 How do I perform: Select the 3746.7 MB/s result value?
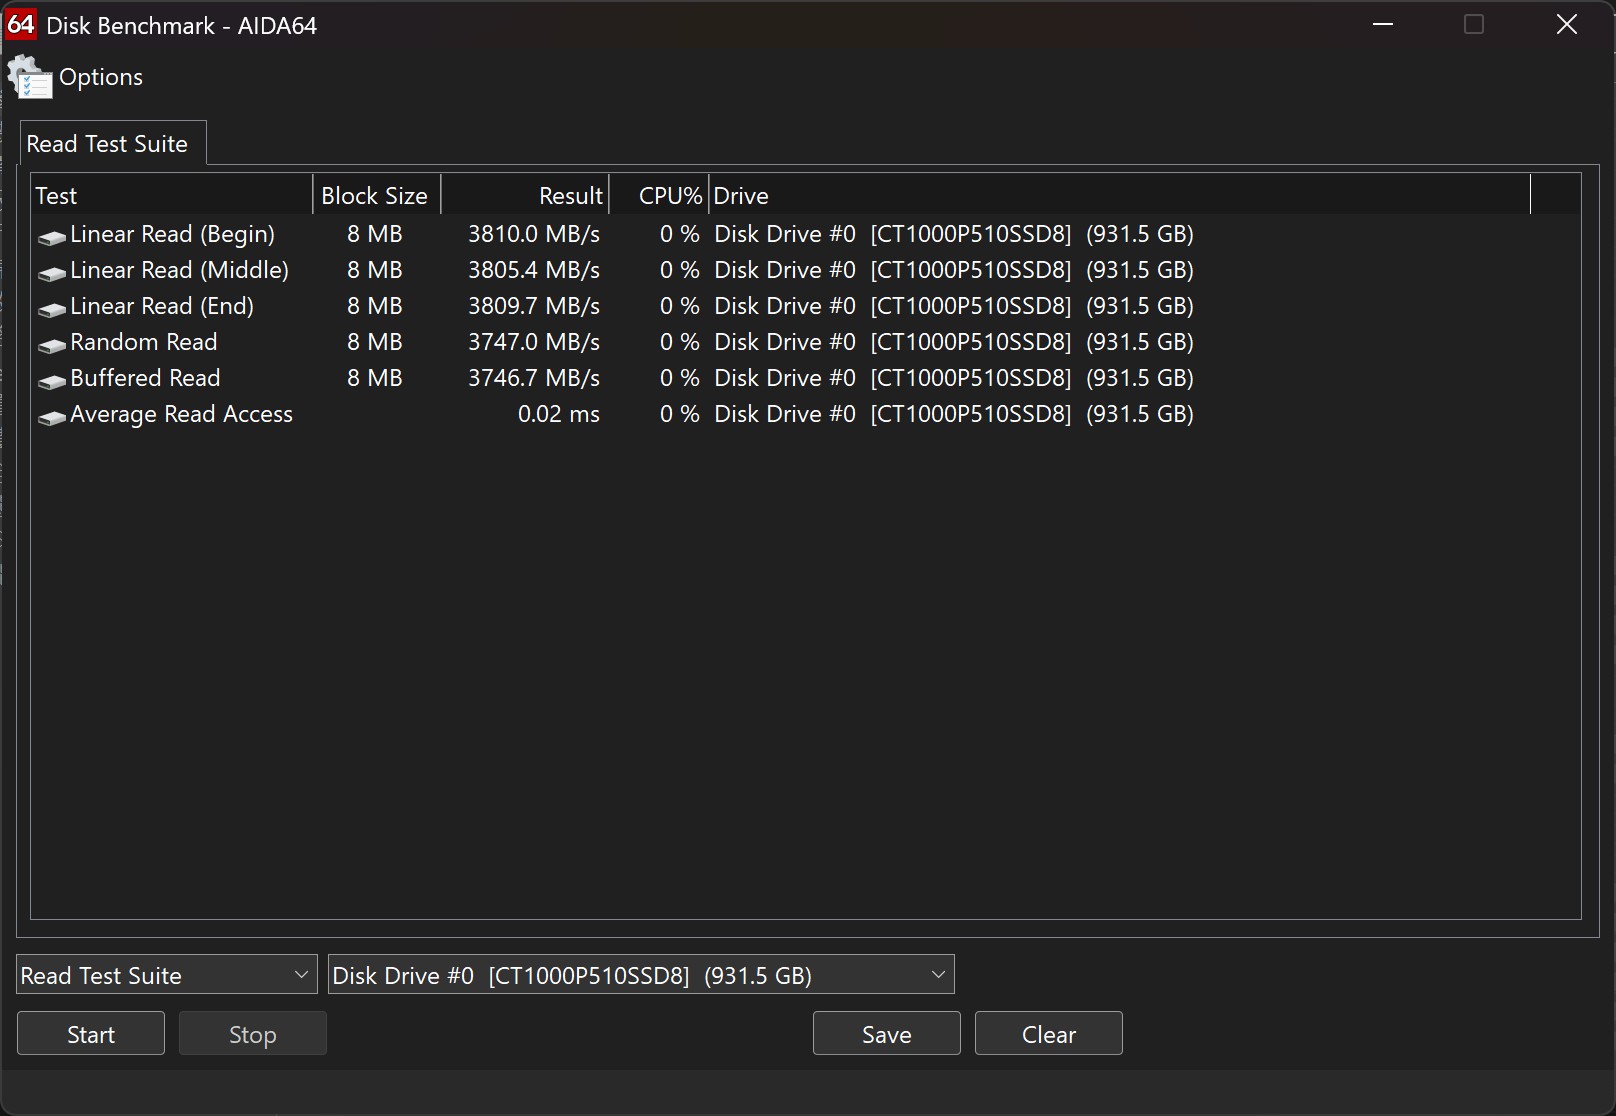[534, 378]
